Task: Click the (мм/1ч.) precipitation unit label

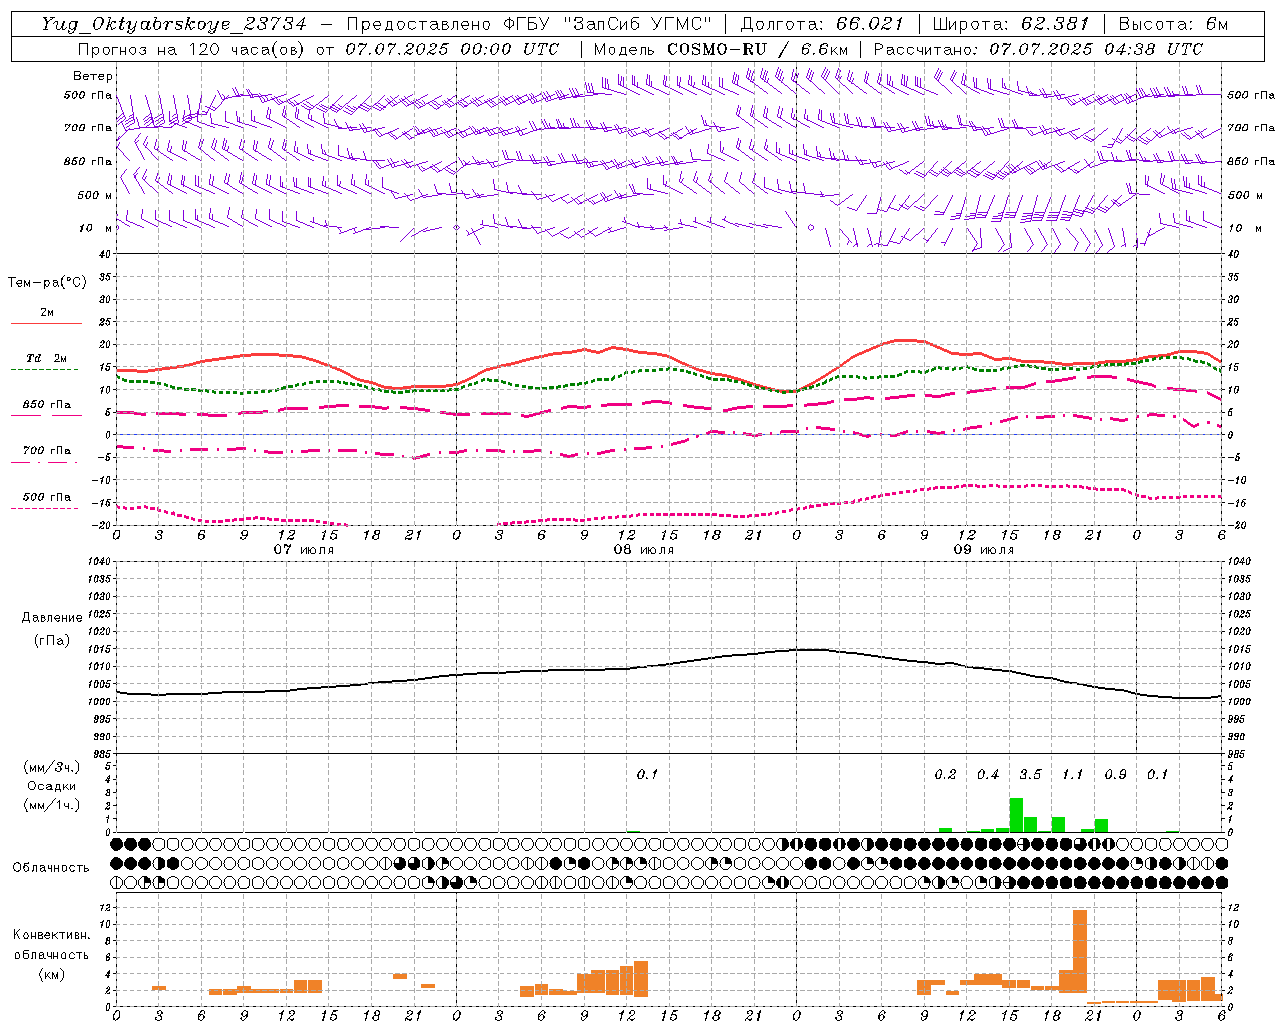Action: (x=52, y=805)
